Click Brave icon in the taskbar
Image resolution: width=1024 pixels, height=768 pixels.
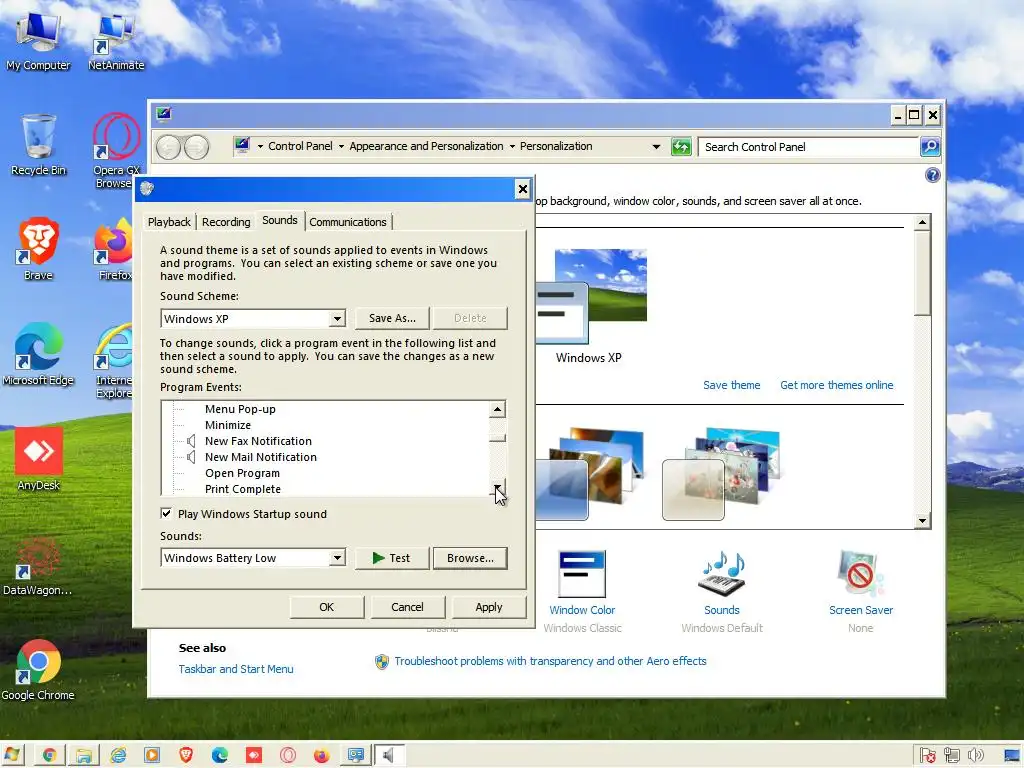pyautogui.click(x=186, y=756)
